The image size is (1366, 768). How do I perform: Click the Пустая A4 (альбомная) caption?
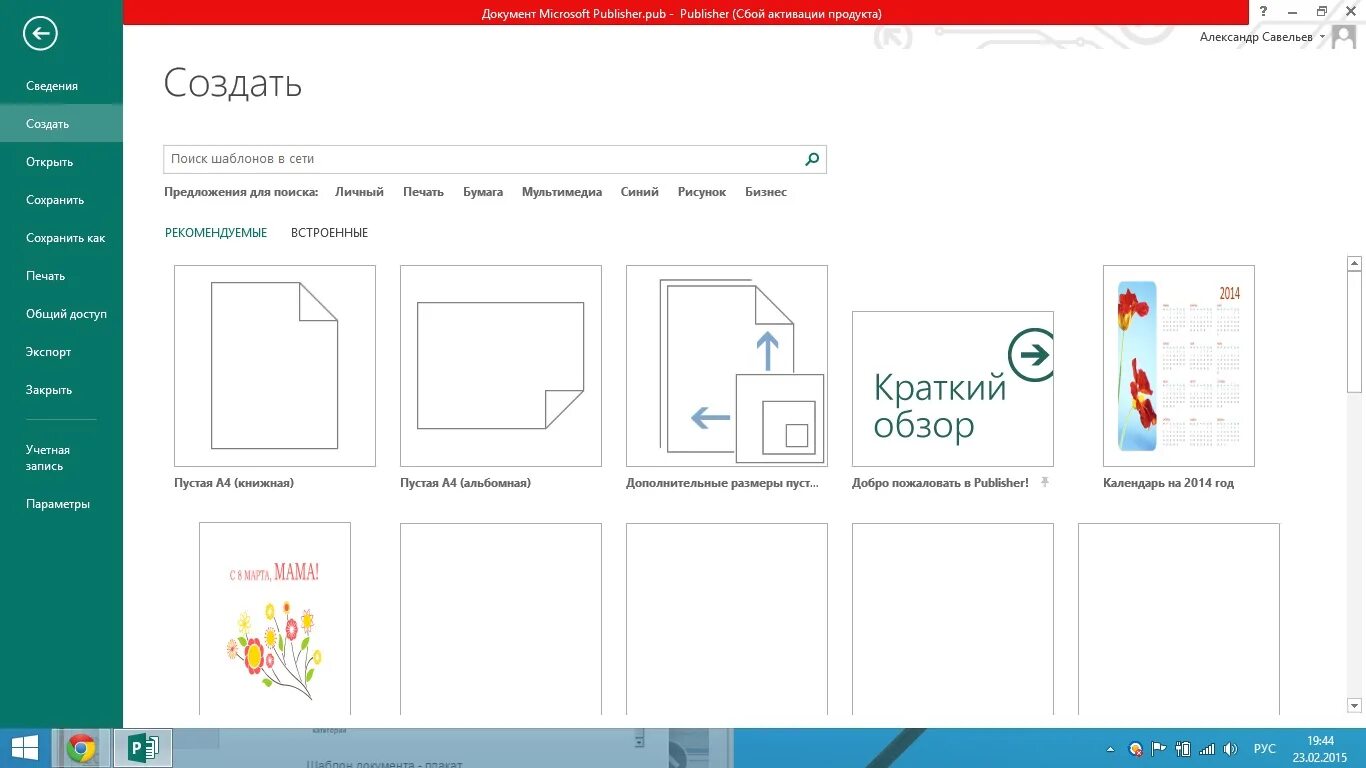pos(465,483)
